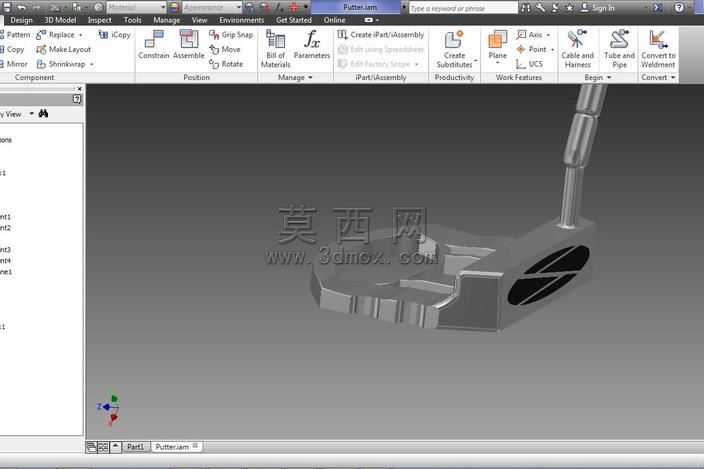Click the Shrinkwrap tool

(x=61, y=64)
